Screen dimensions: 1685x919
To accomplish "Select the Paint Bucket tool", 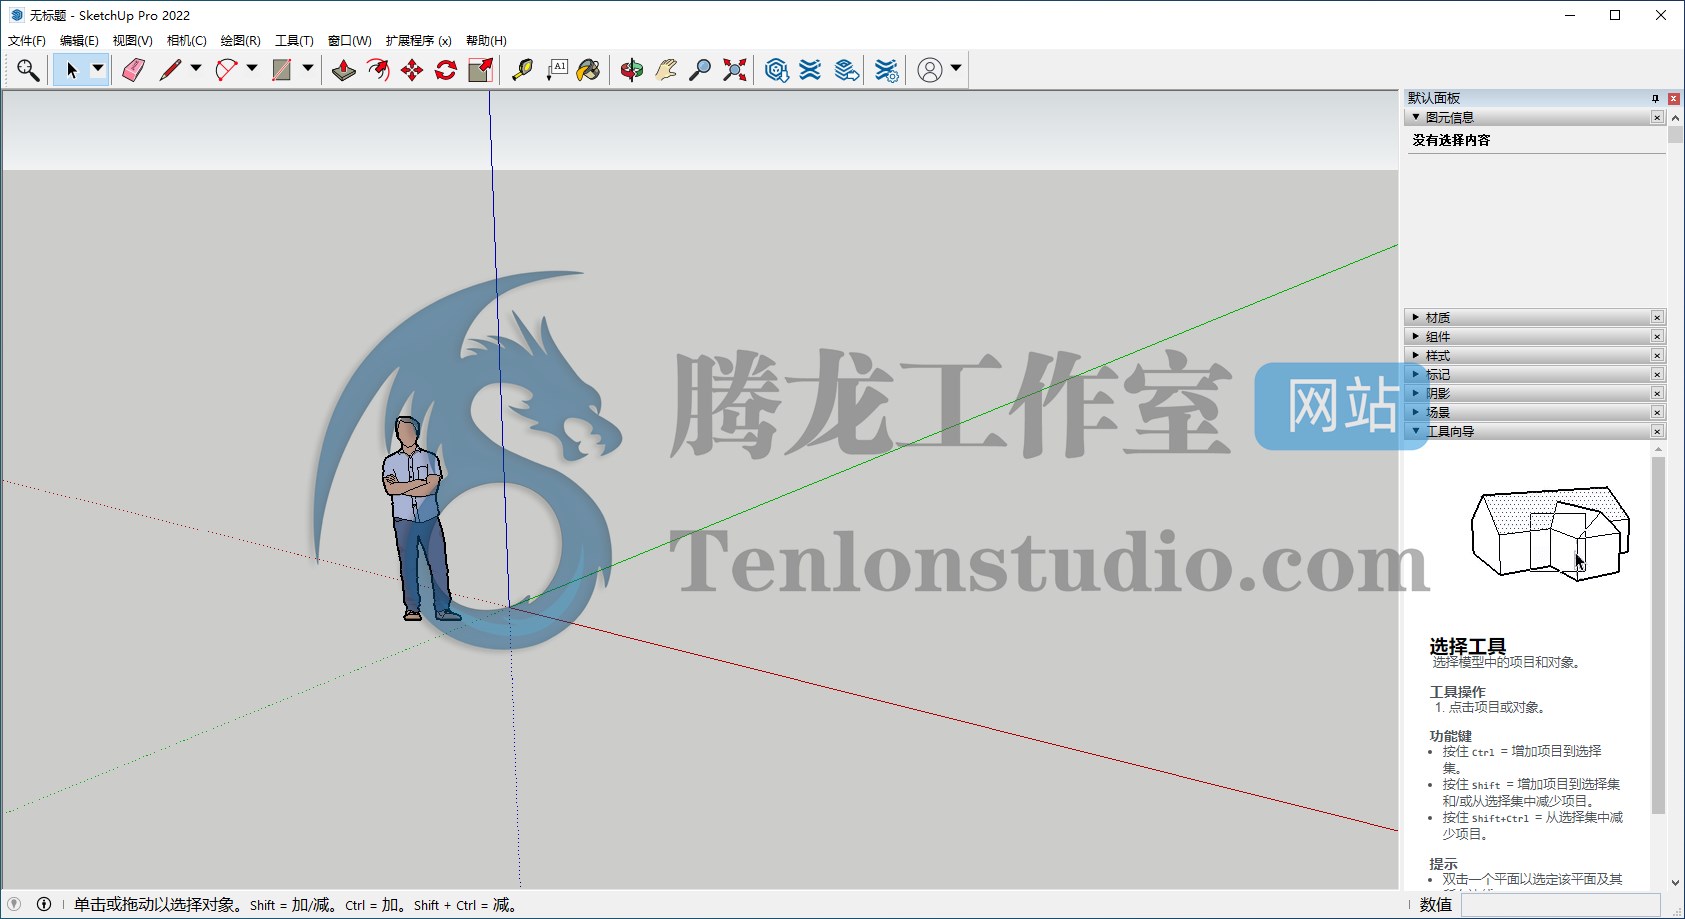I will click(x=589, y=70).
